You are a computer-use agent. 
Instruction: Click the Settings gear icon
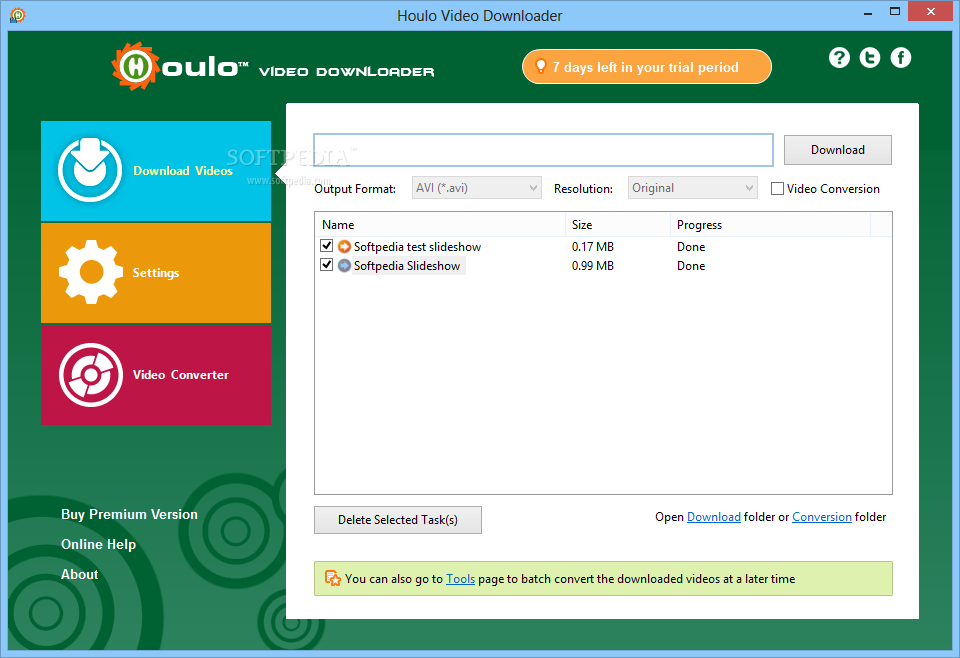click(x=91, y=272)
